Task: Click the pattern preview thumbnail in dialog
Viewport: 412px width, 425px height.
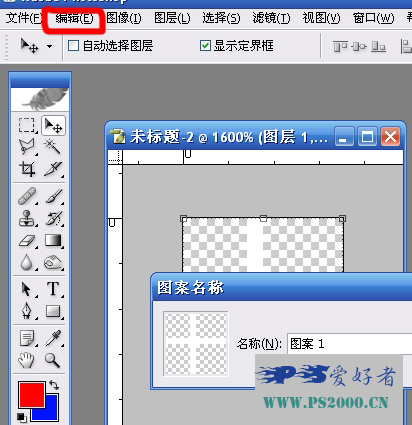Action: coord(196,344)
